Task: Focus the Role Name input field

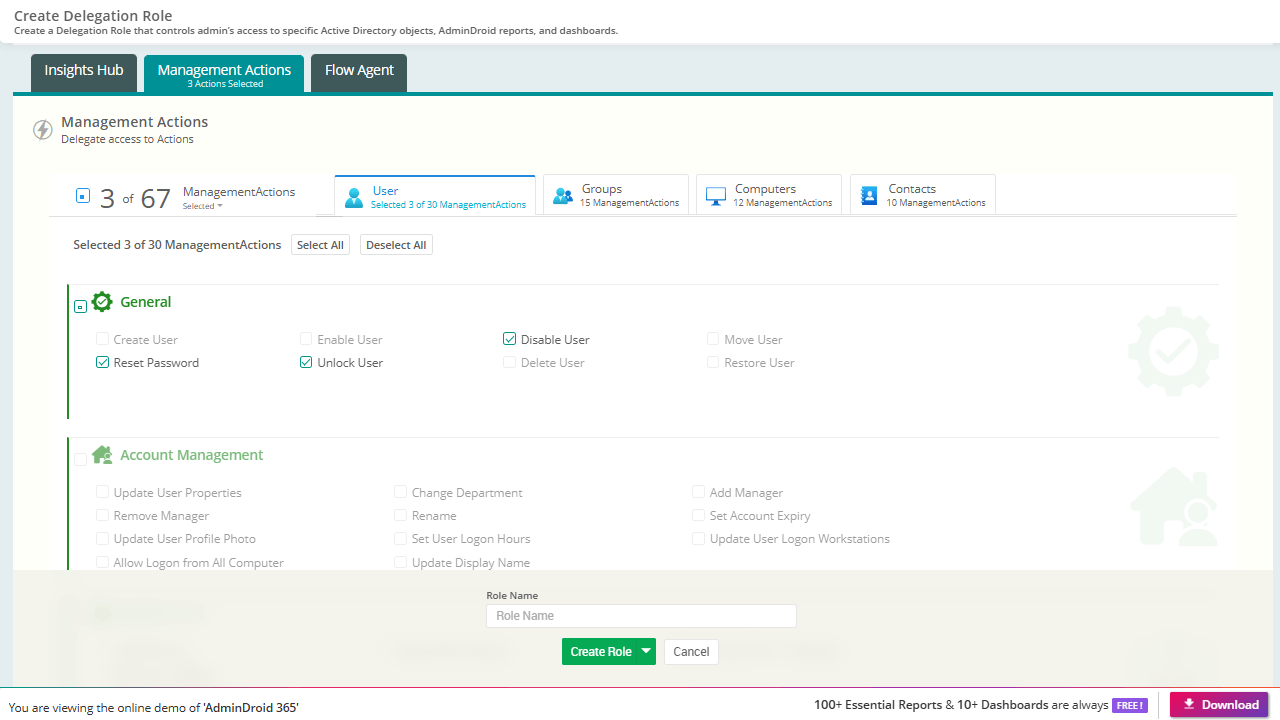Action: tap(641, 616)
